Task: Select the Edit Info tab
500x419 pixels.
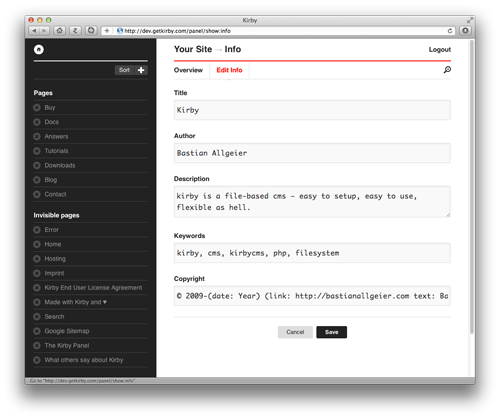Action: coord(229,70)
